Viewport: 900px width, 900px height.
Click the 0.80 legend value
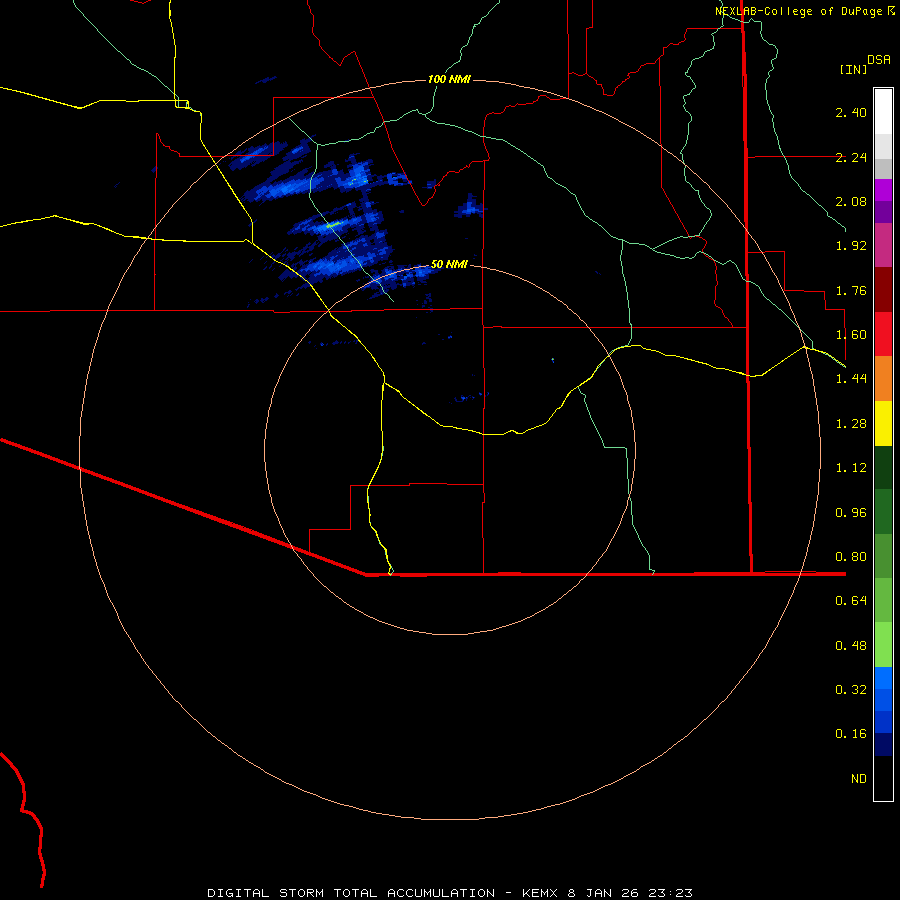point(851,557)
